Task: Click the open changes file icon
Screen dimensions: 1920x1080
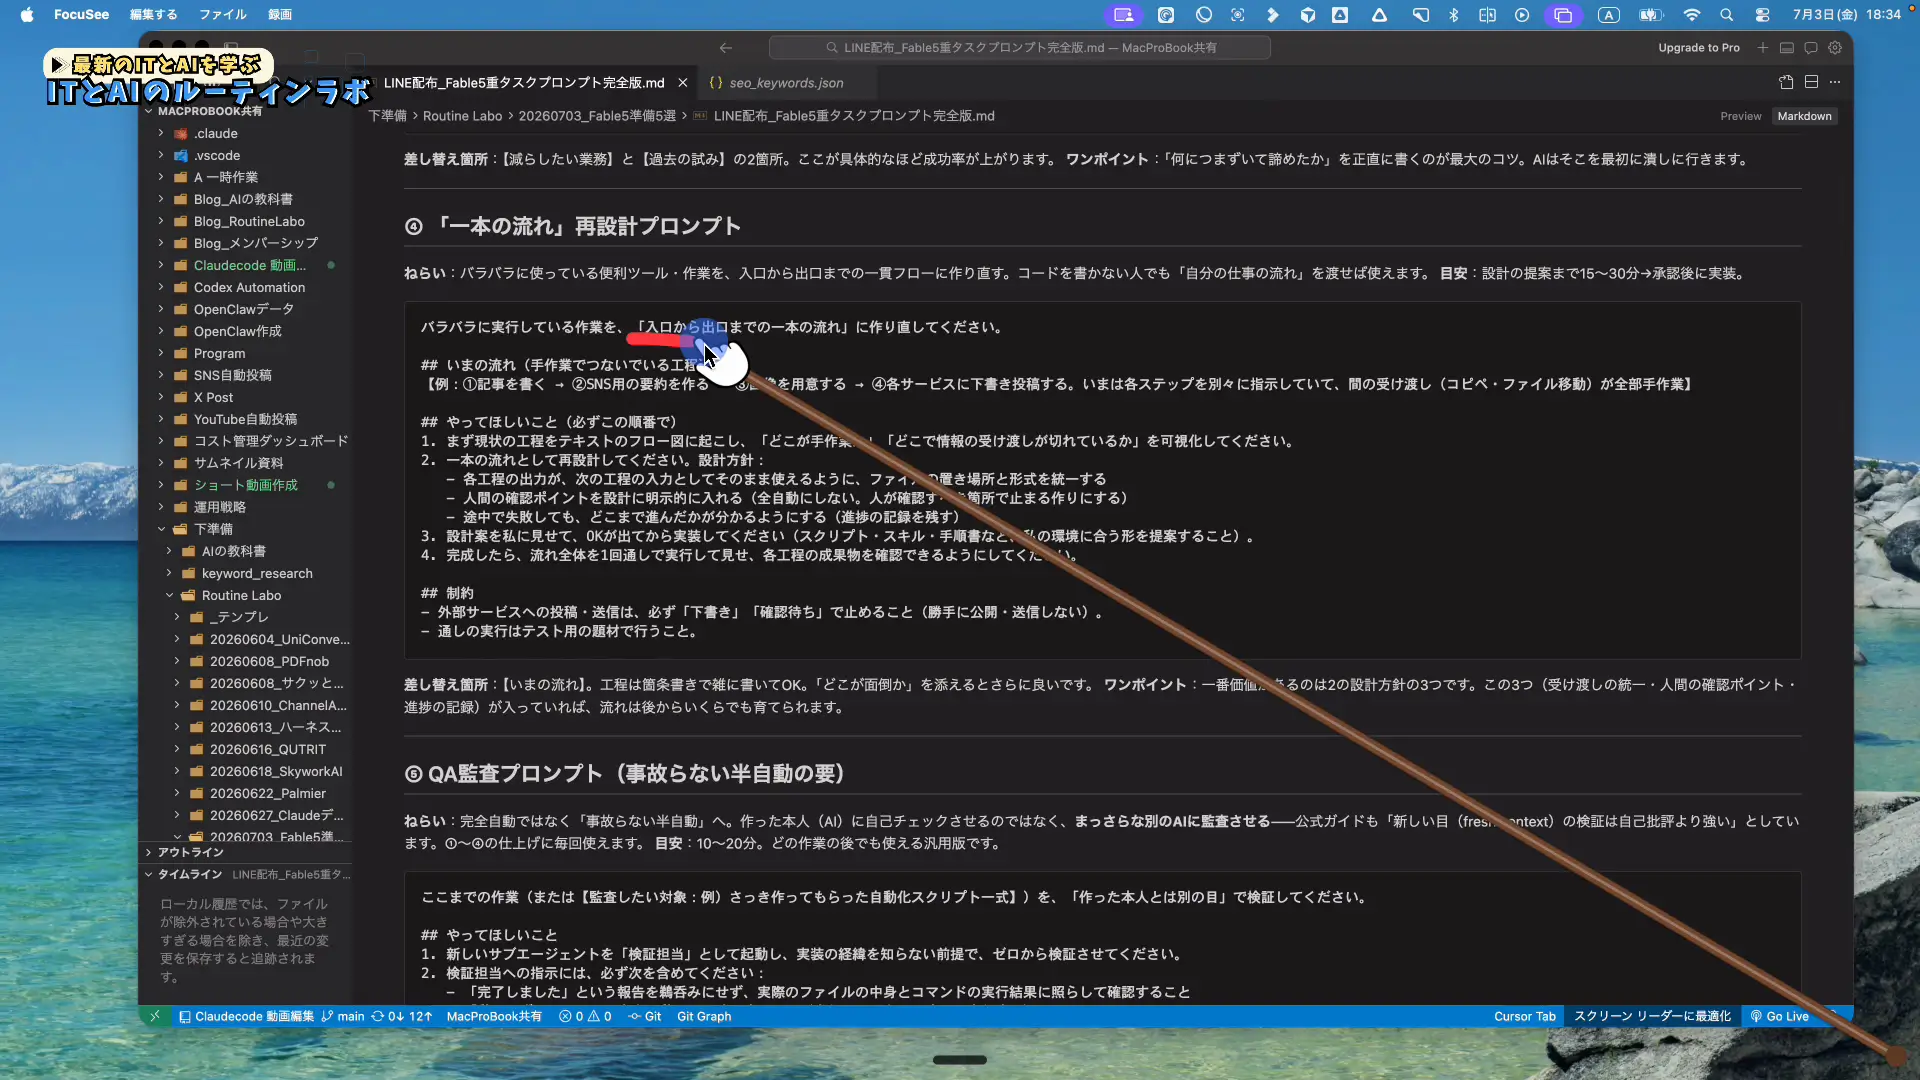Action: (x=1787, y=82)
